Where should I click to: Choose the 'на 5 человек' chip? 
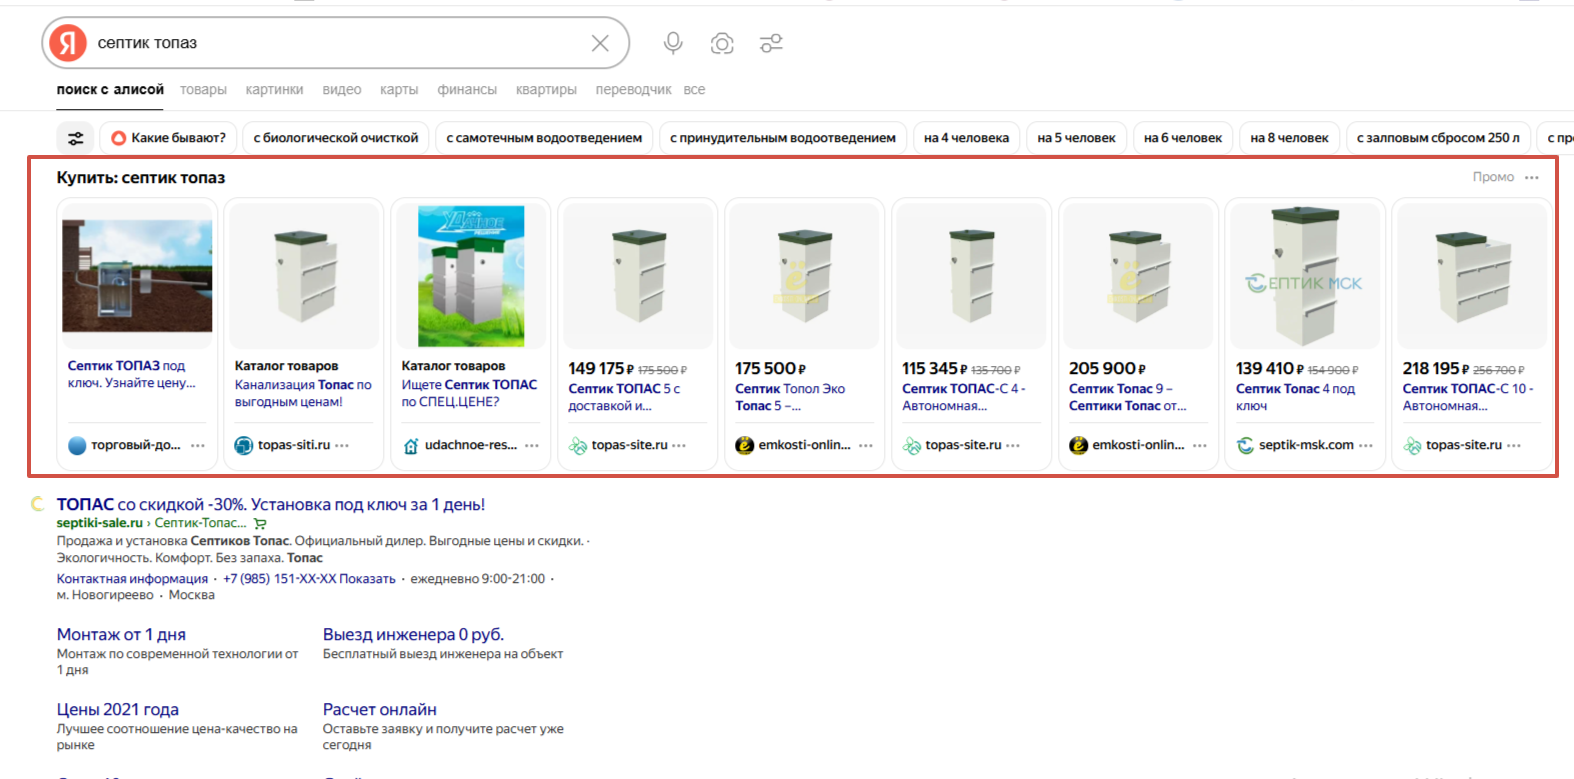pos(1076,138)
